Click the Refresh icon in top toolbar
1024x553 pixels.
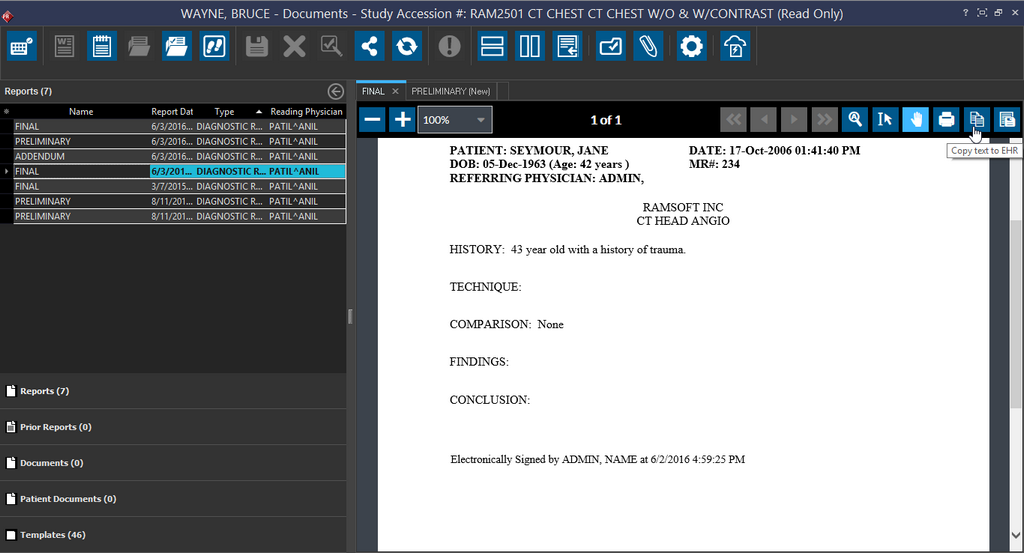[x=406, y=46]
